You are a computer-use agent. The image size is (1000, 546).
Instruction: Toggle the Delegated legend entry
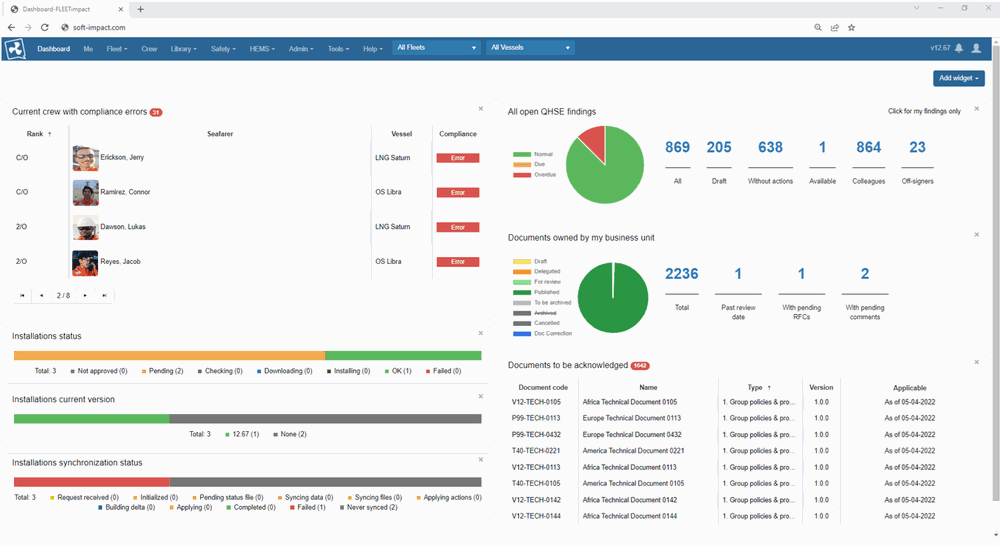537,272
